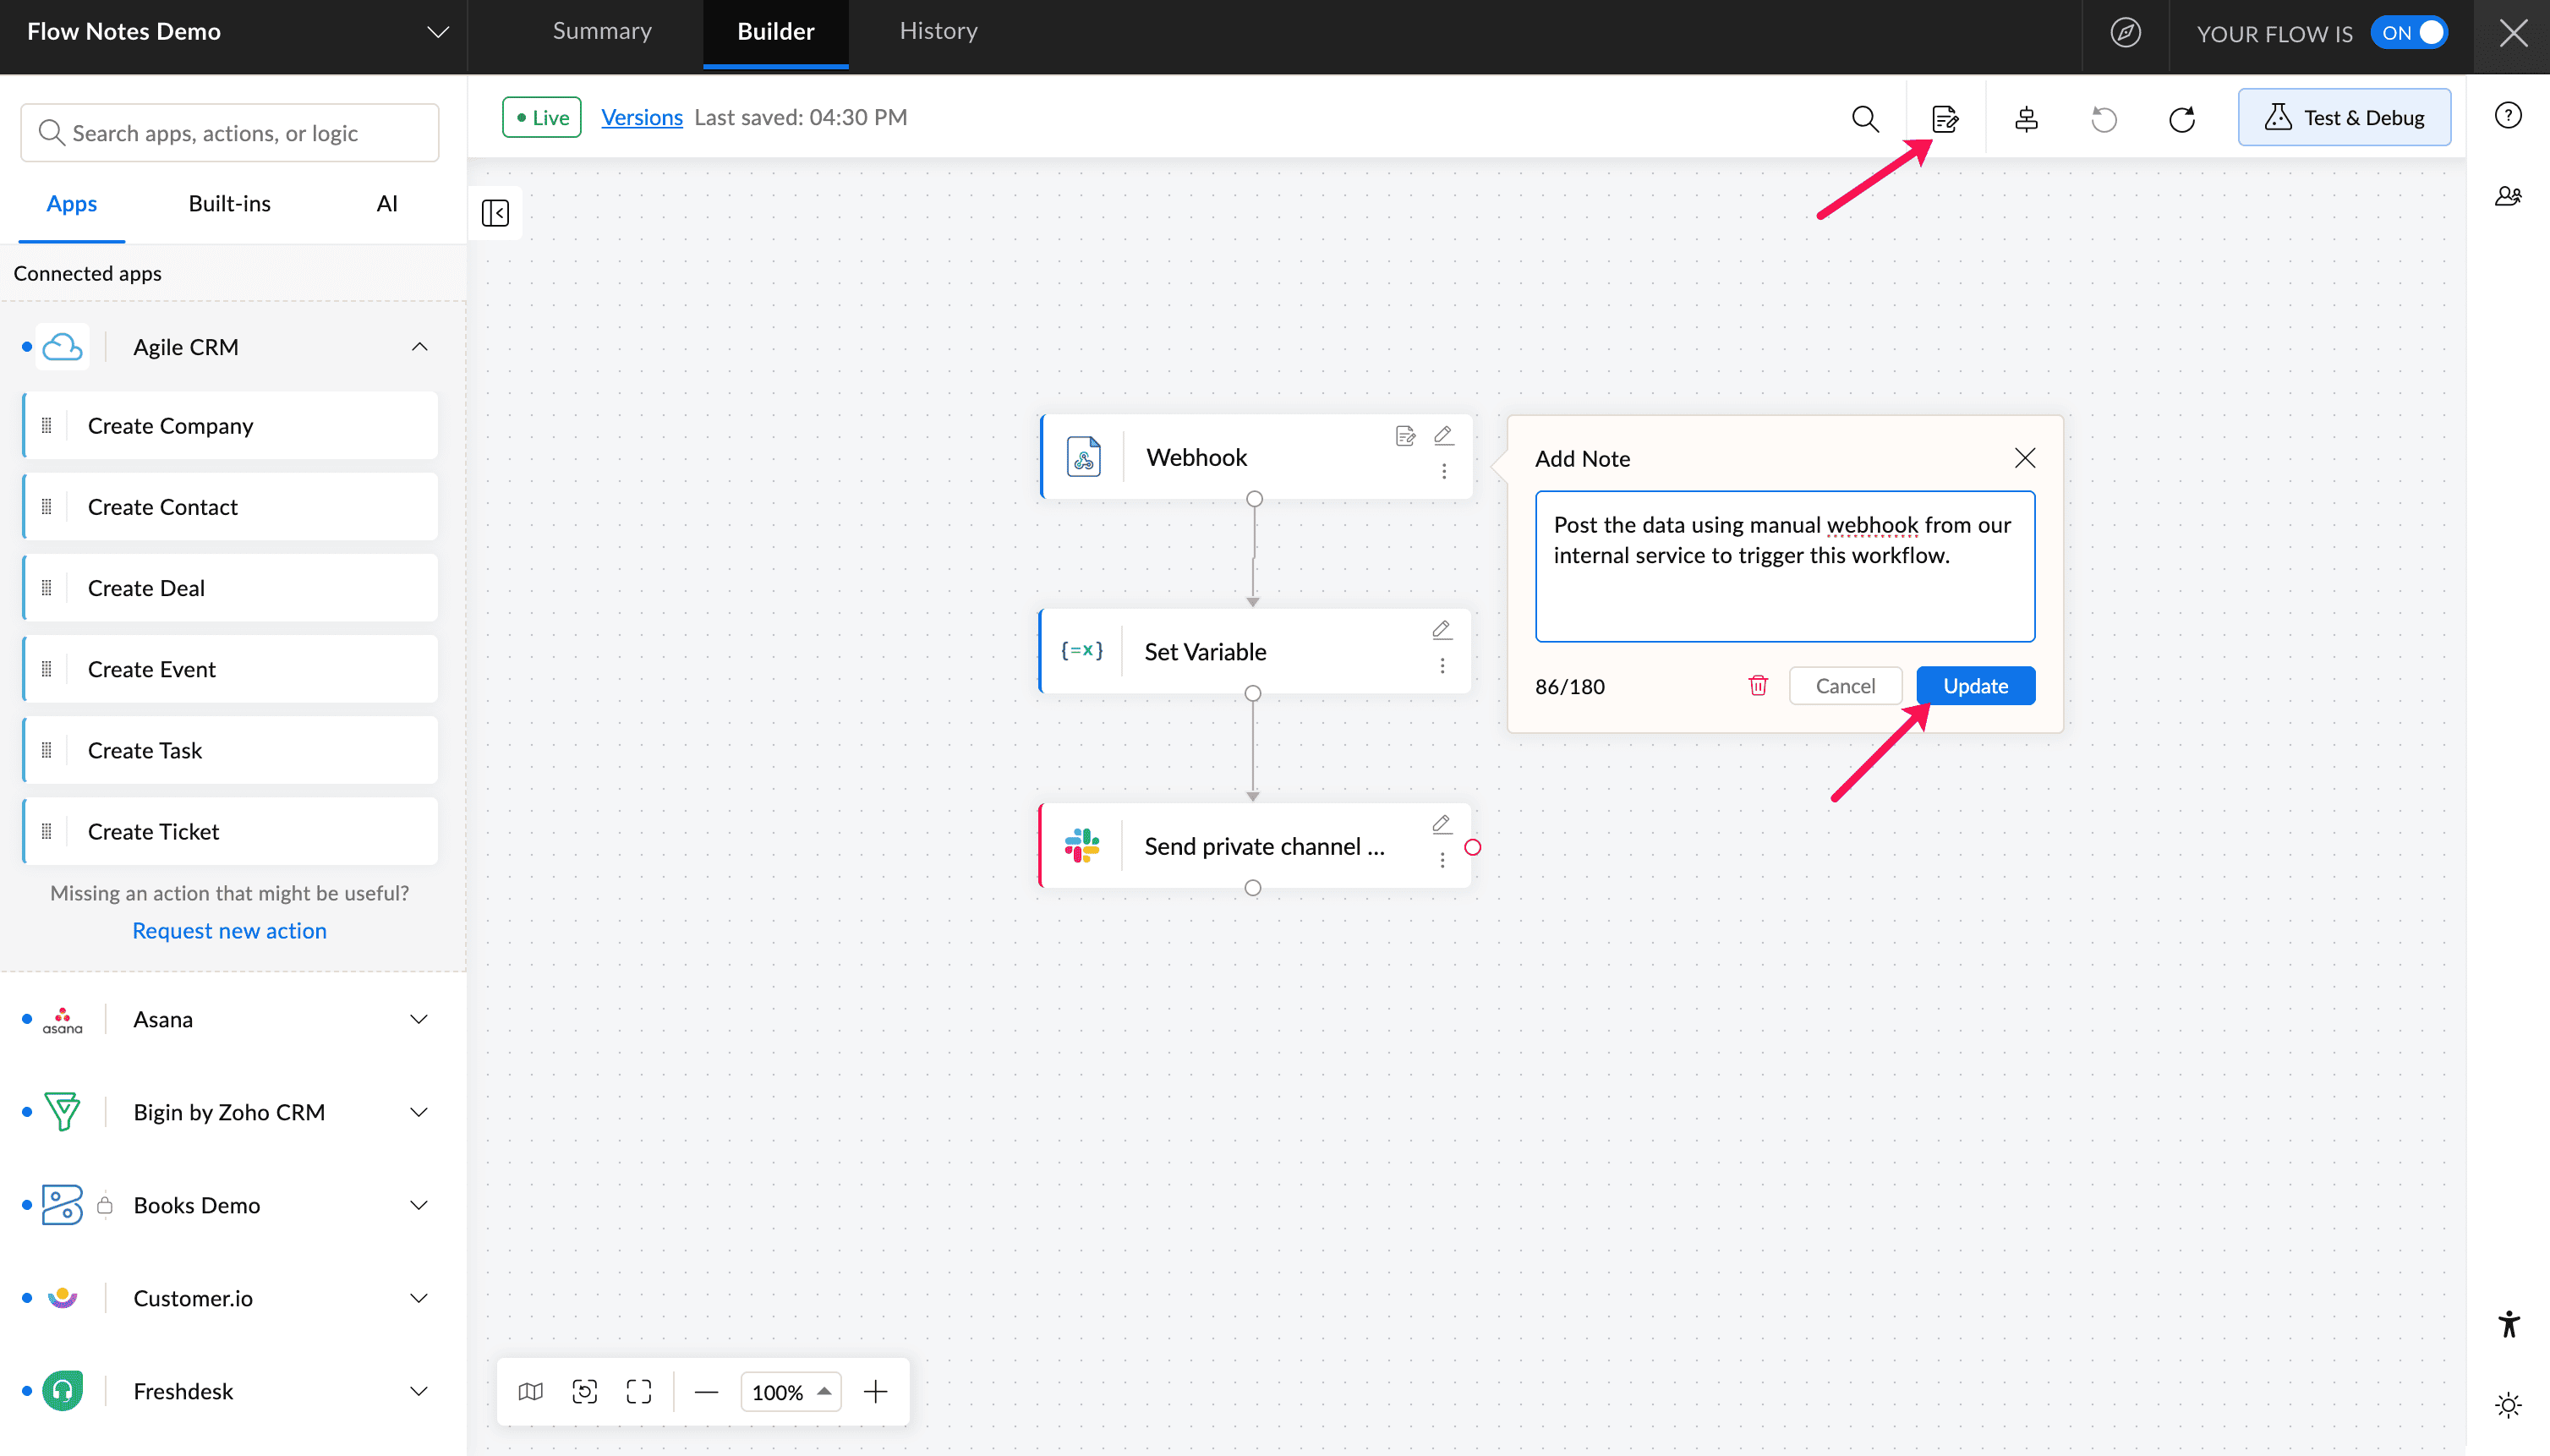
Task: Click the edit pencil on Webhook node
Action: tap(1443, 435)
